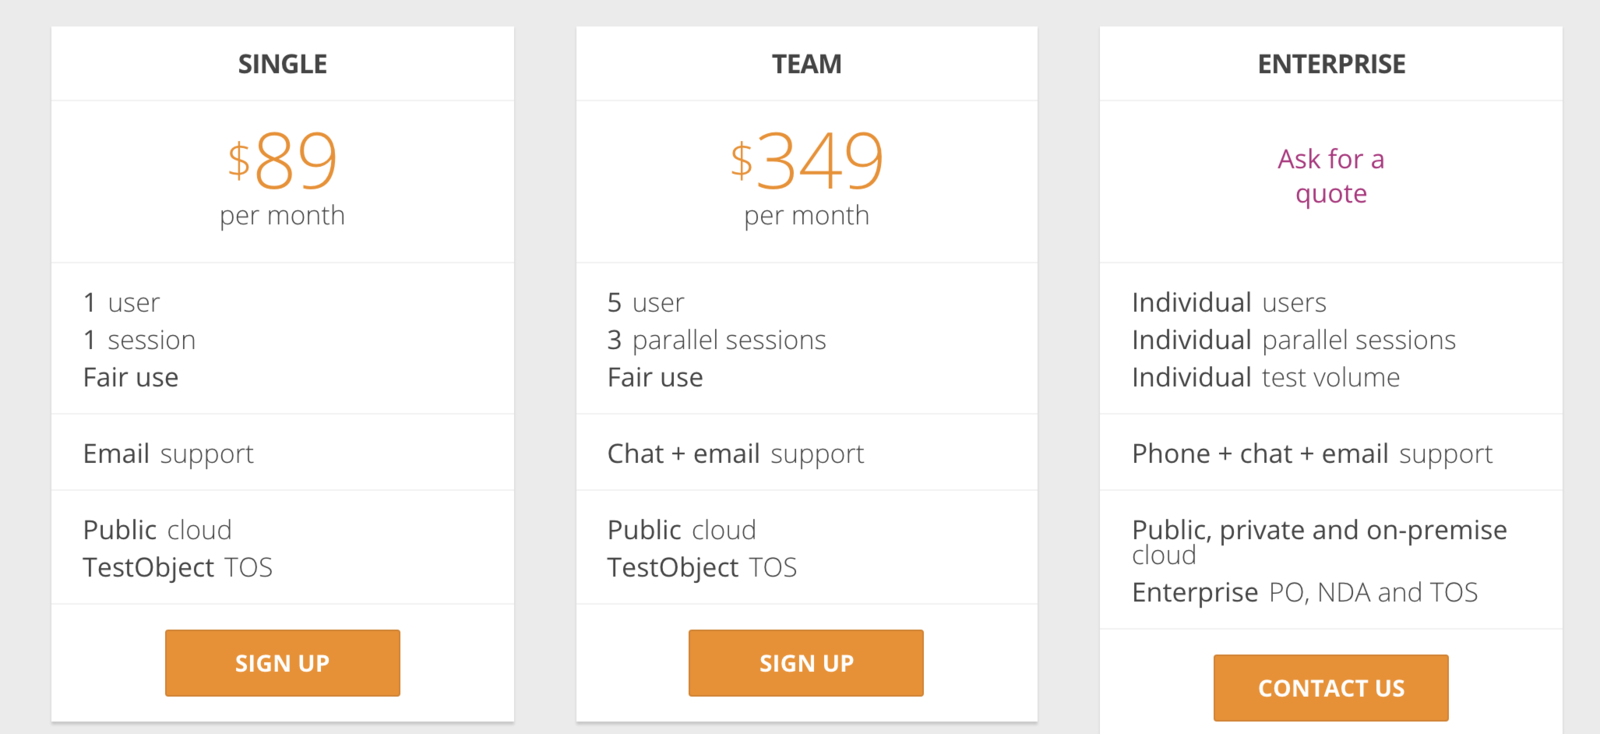Screen dimensions: 1600x734
Task: Open the 'Ask for a quote' link
Action: point(1331,176)
